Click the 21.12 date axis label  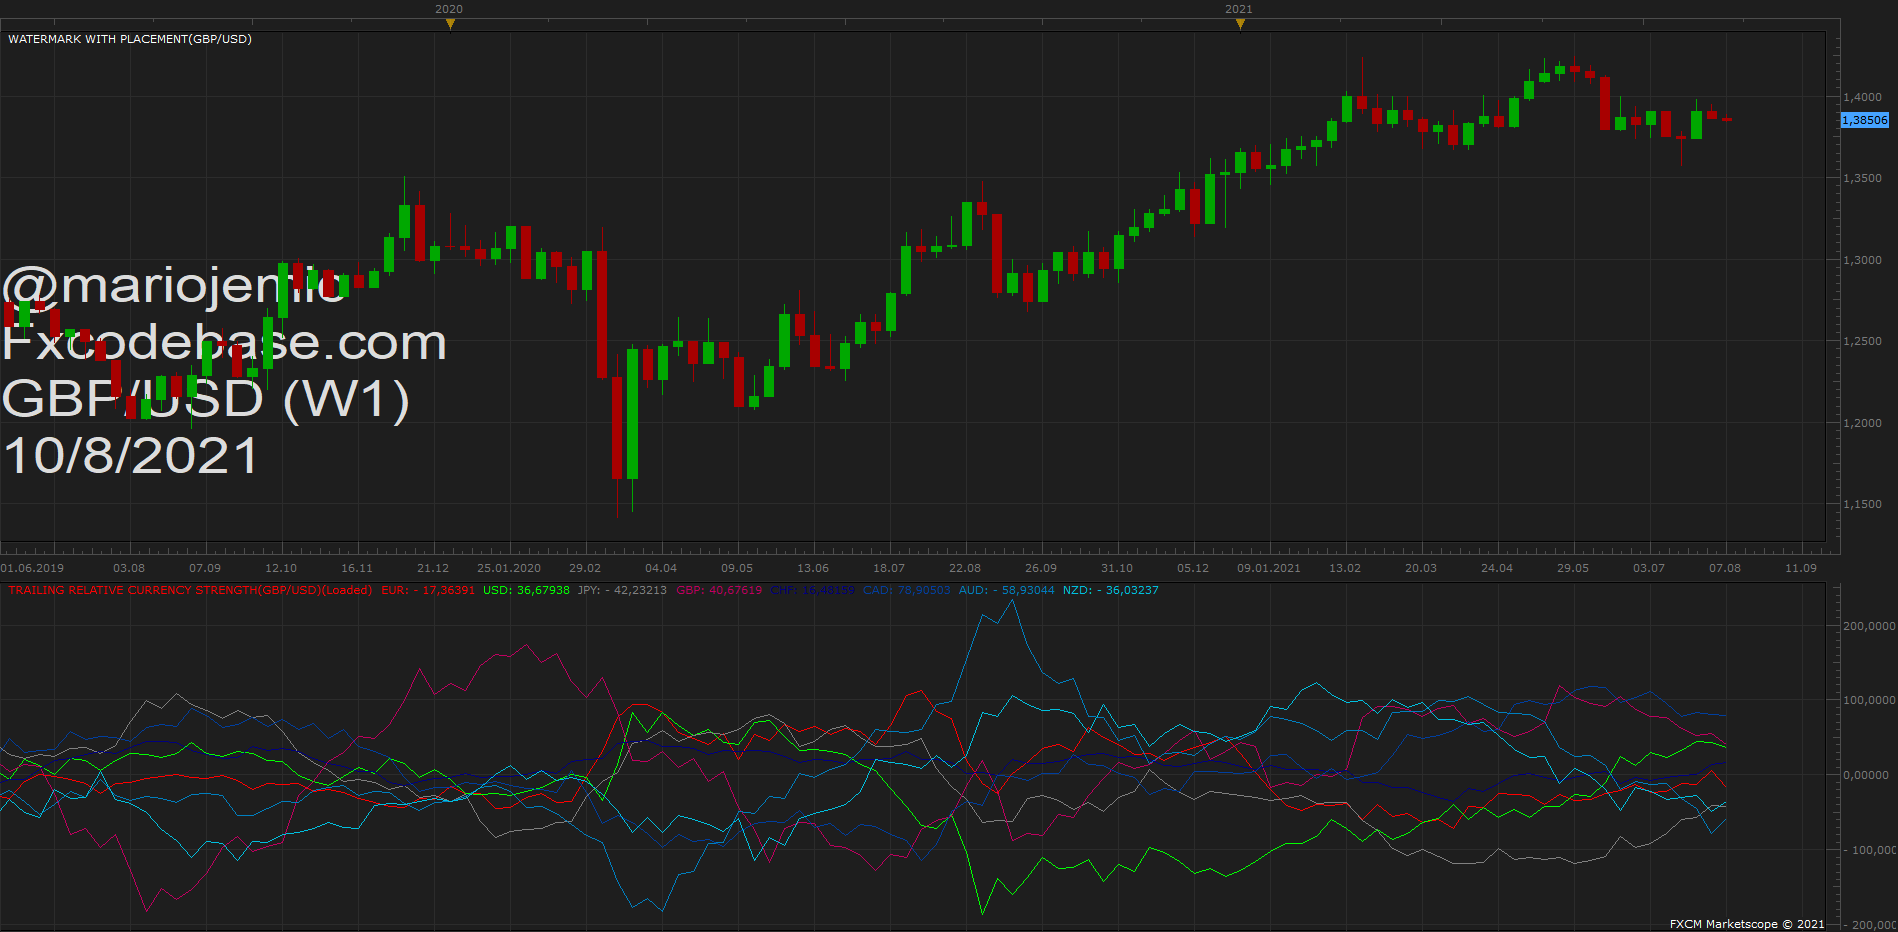433,568
